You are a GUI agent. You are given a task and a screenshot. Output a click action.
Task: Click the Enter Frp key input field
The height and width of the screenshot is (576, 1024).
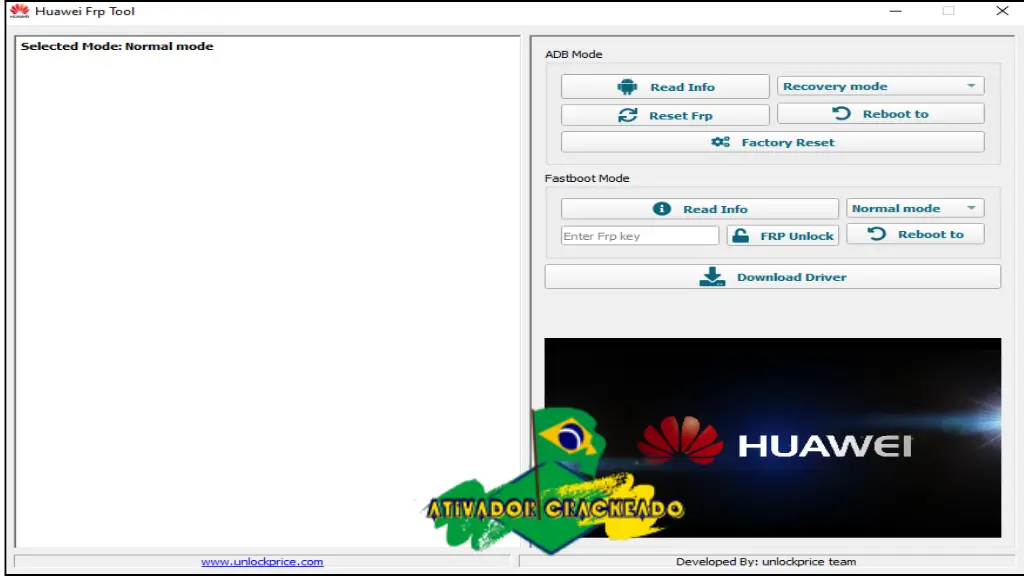click(x=640, y=236)
